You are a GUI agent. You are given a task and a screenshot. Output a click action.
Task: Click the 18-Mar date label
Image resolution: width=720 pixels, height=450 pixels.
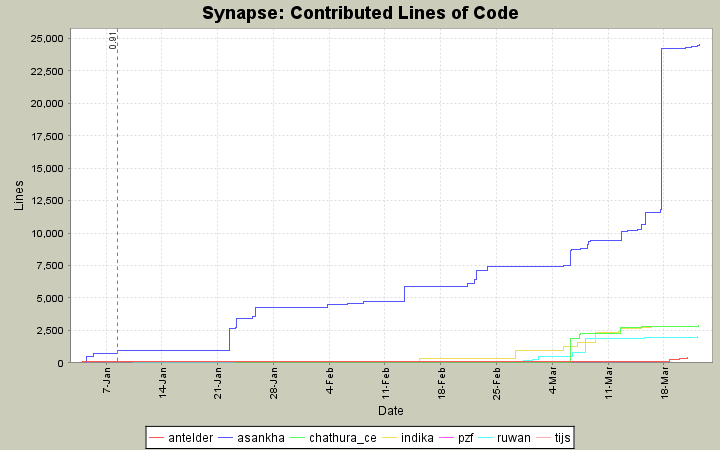[x=664, y=382]
